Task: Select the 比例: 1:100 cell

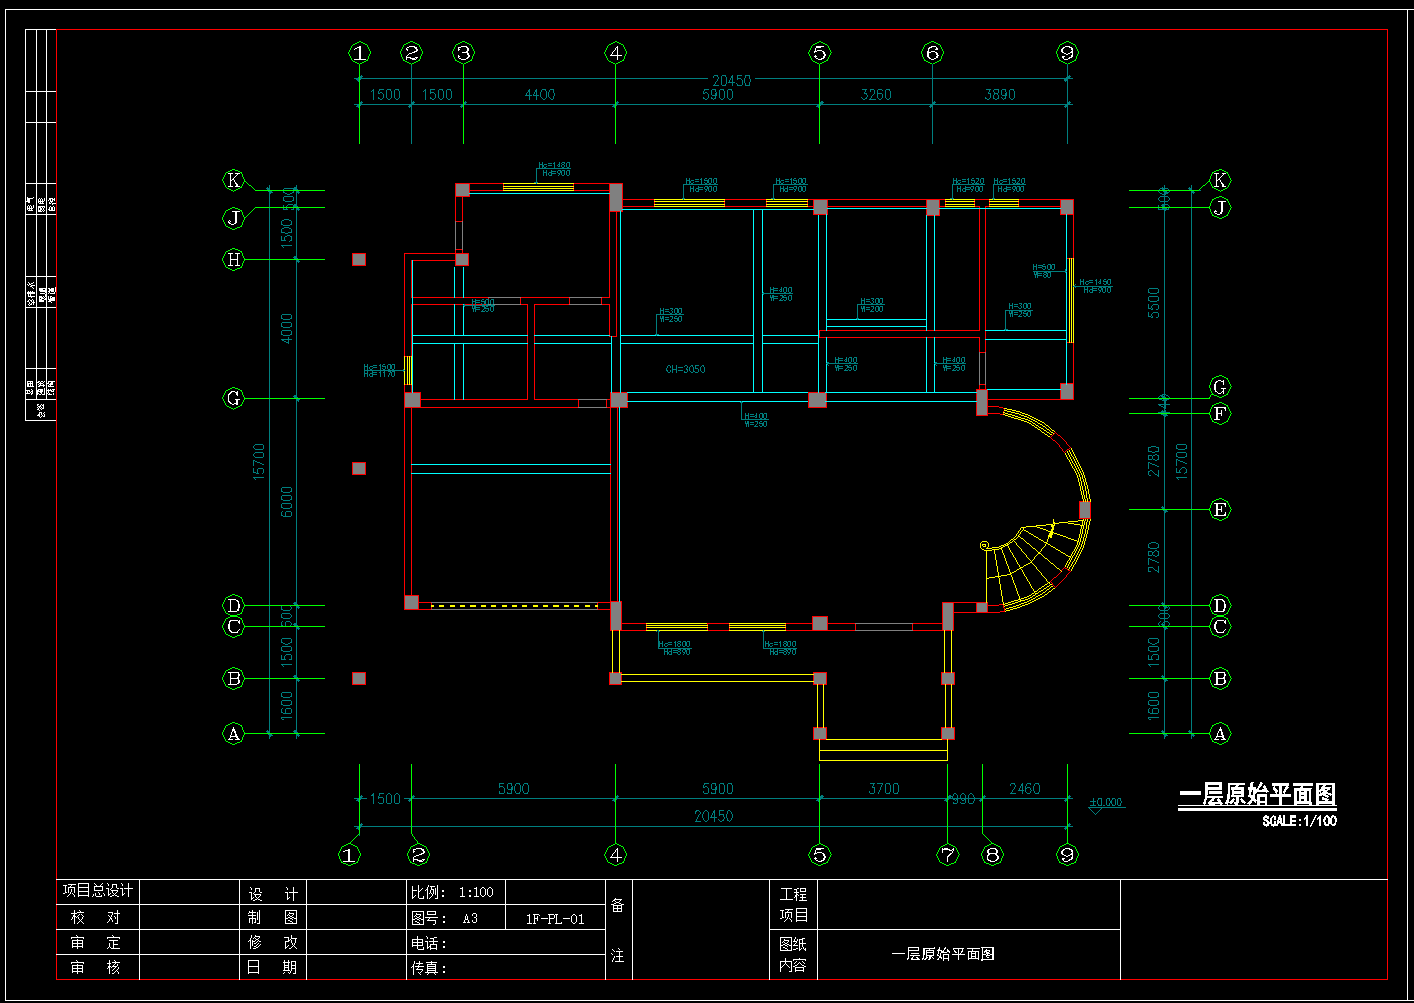Action: [453, 892]
